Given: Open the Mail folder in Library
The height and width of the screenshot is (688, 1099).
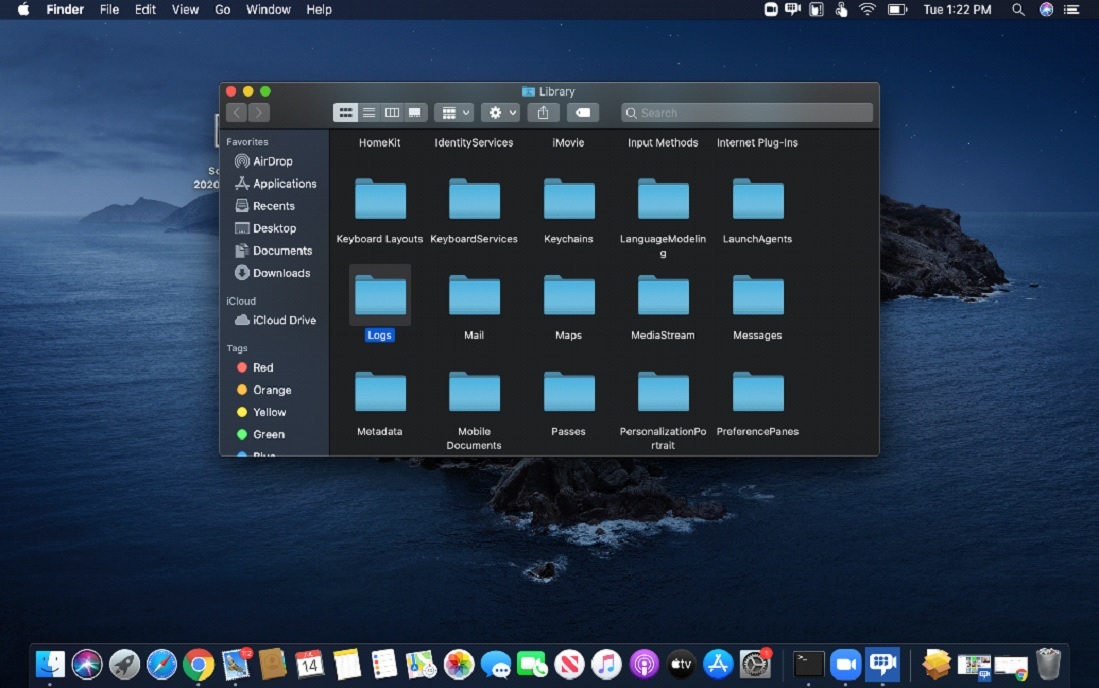Looking at the screenshot, I should [x=475, y=296].
